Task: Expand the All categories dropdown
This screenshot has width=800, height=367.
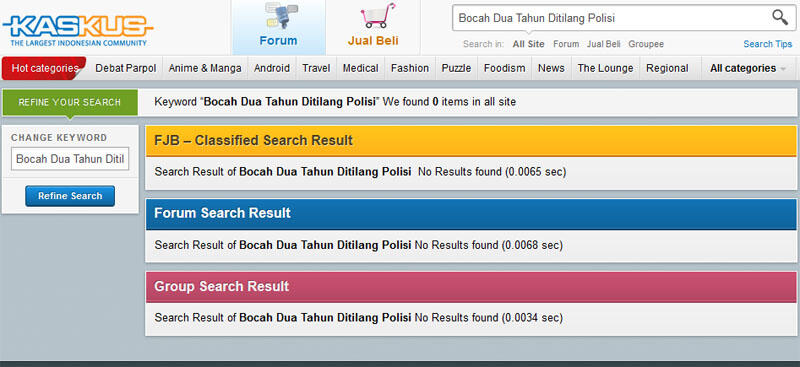Action: click(747, 68)
